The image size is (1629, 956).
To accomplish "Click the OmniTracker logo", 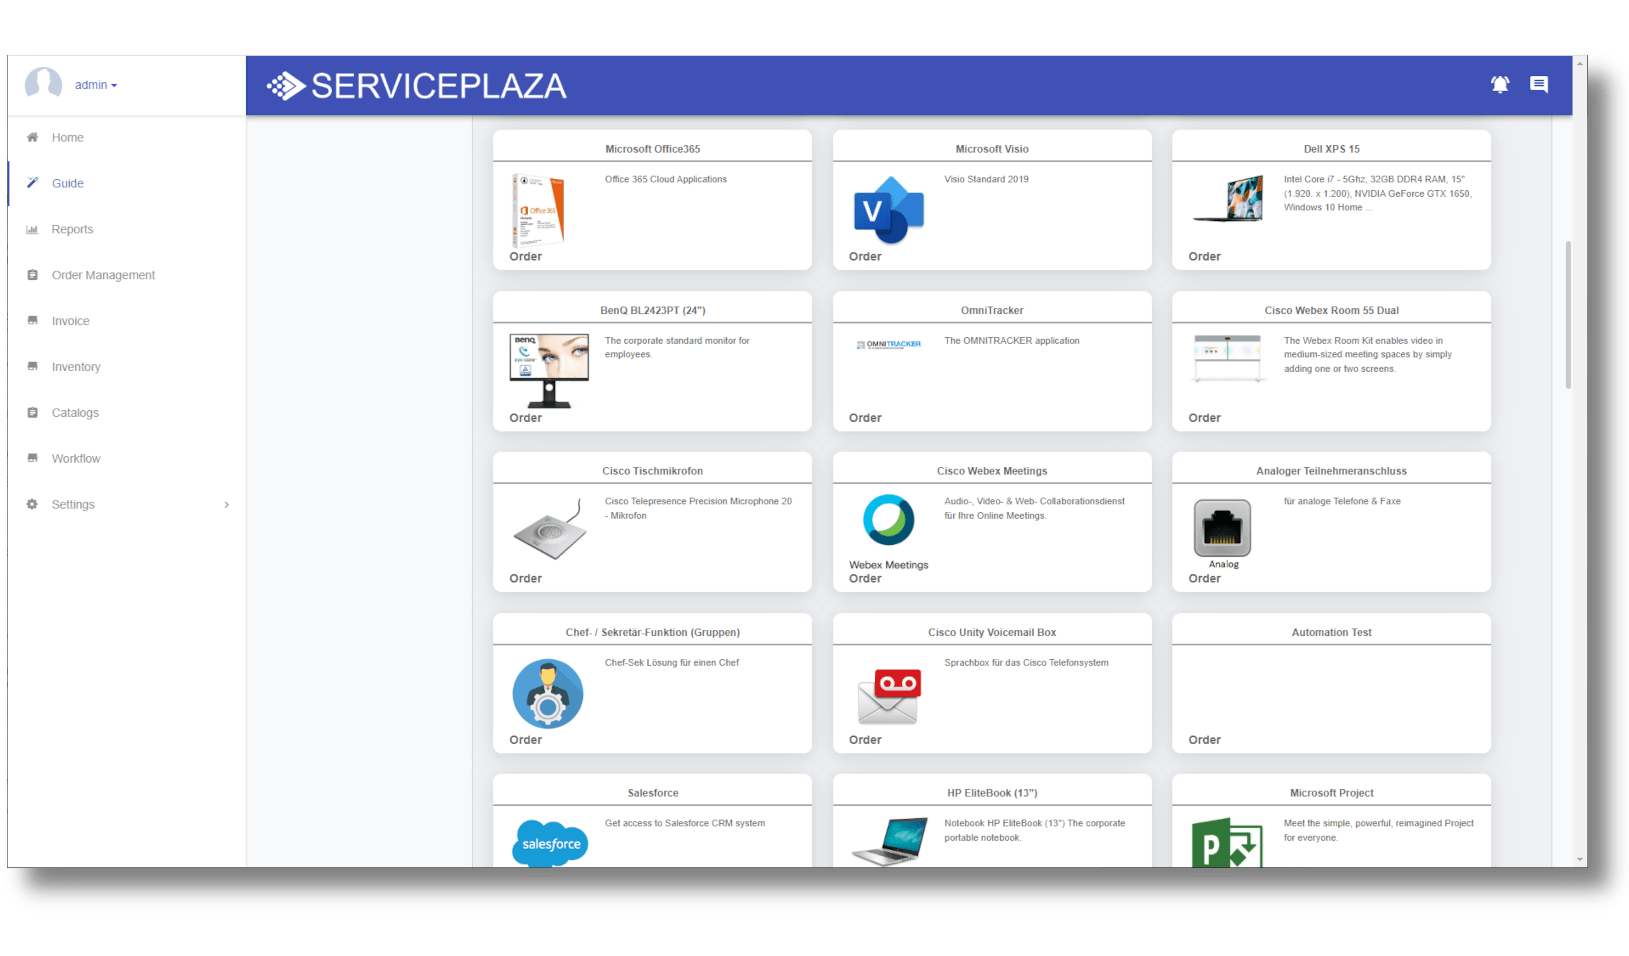I will [x=888, y=344].
